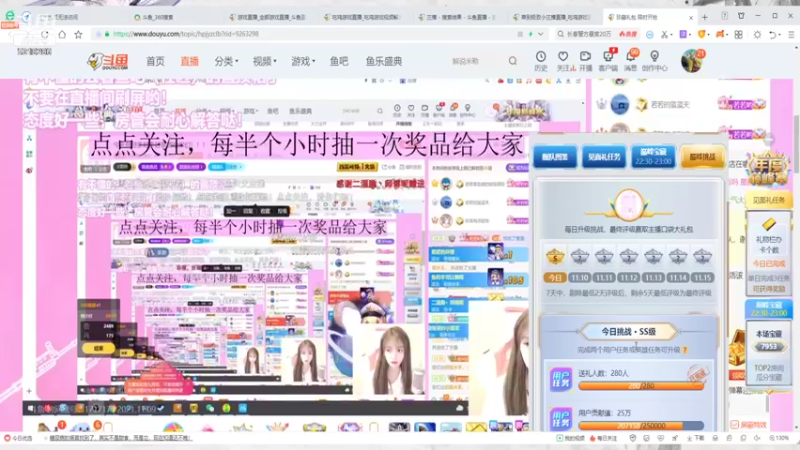Focus the browser URL address field
This screenshot has width=800, height=450.
coord(306,34)
